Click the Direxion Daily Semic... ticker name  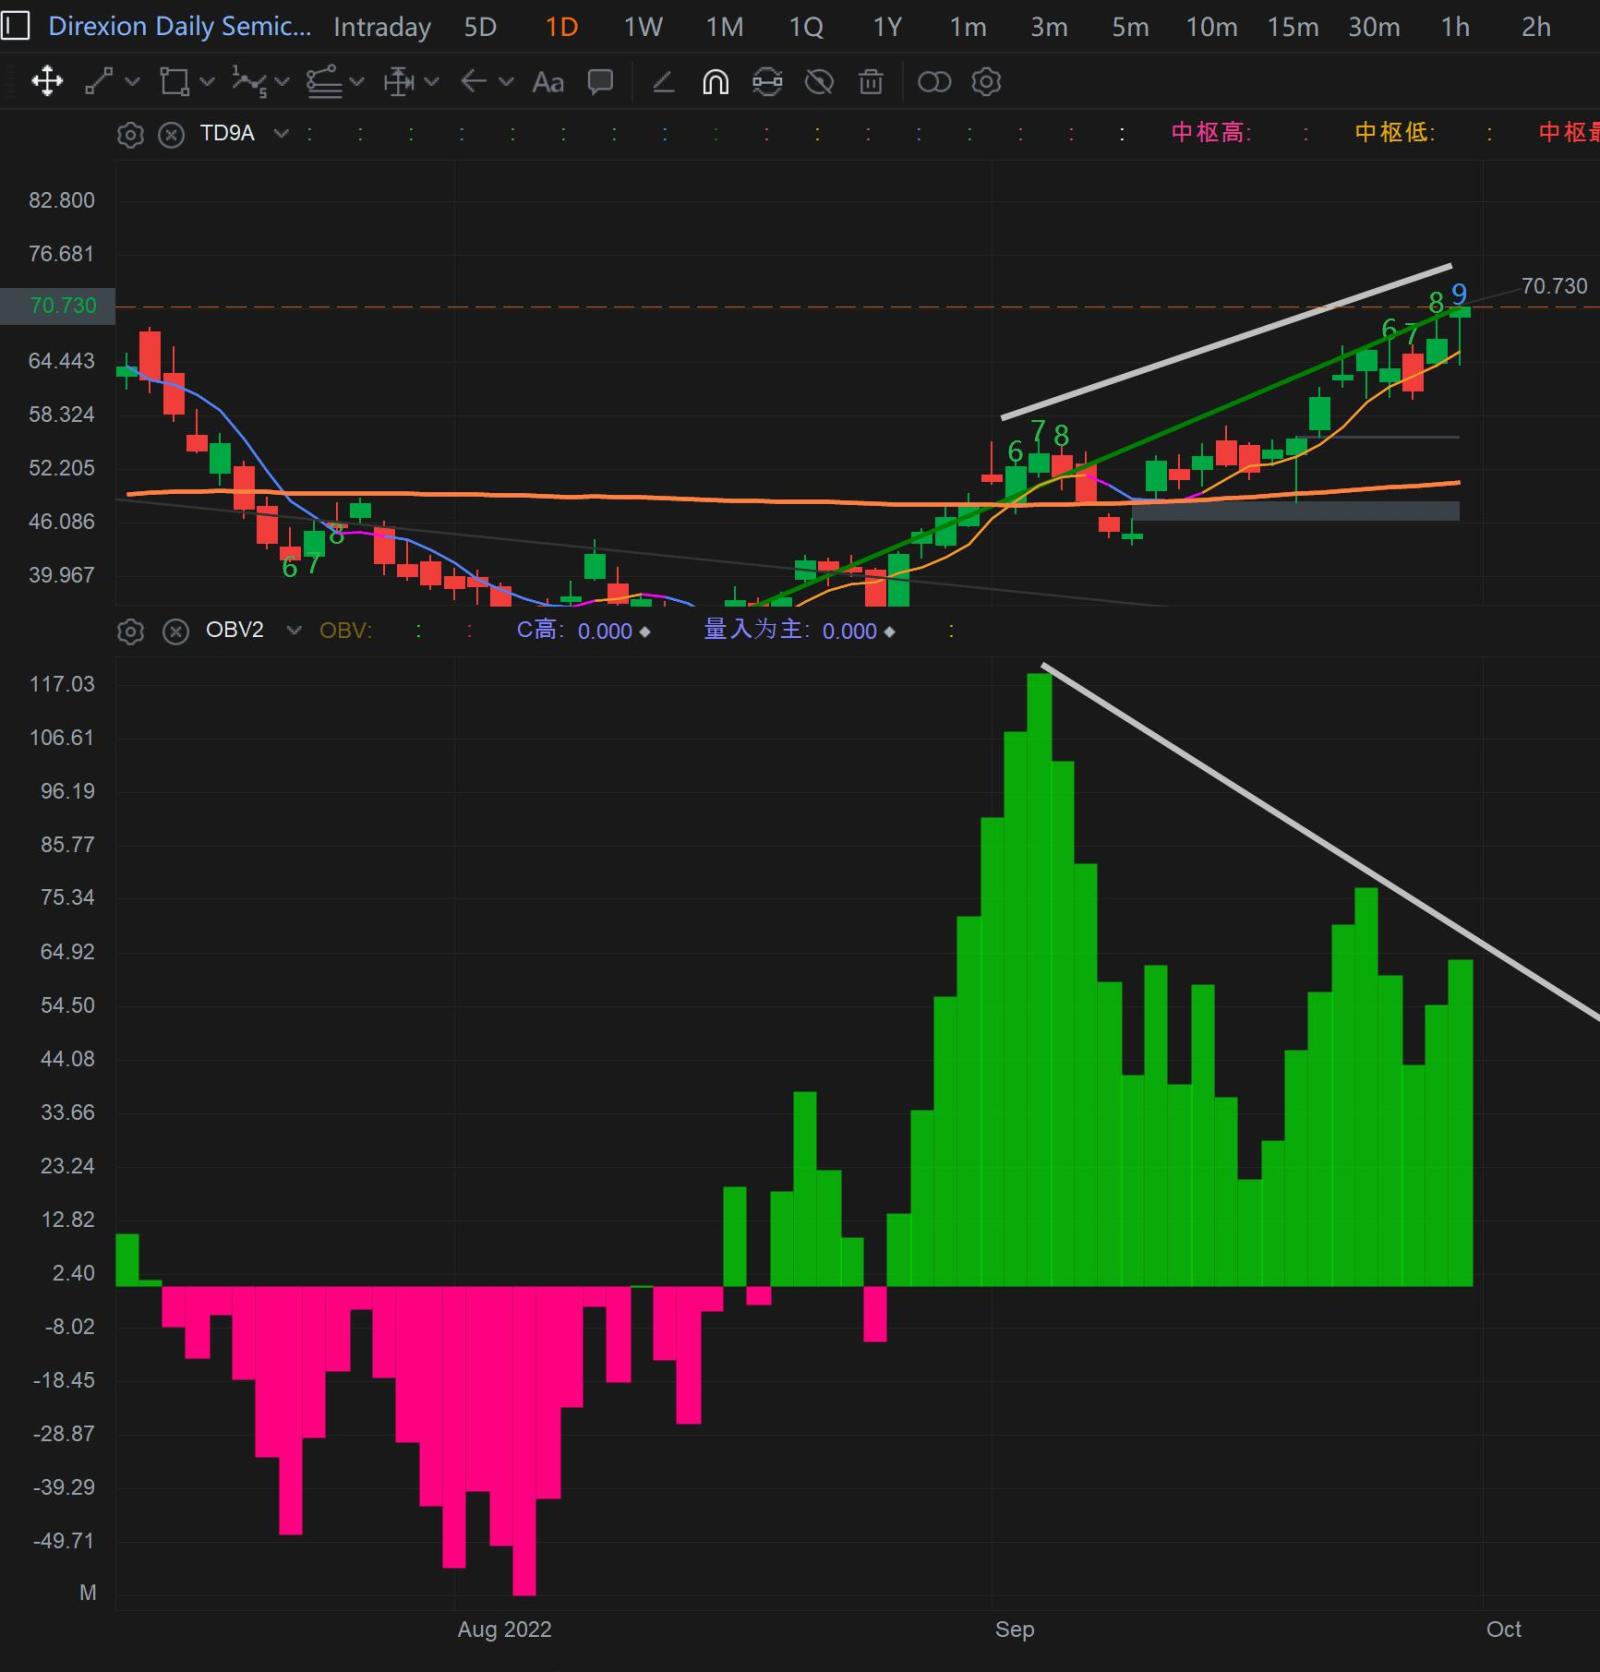[x=180, y=26]
